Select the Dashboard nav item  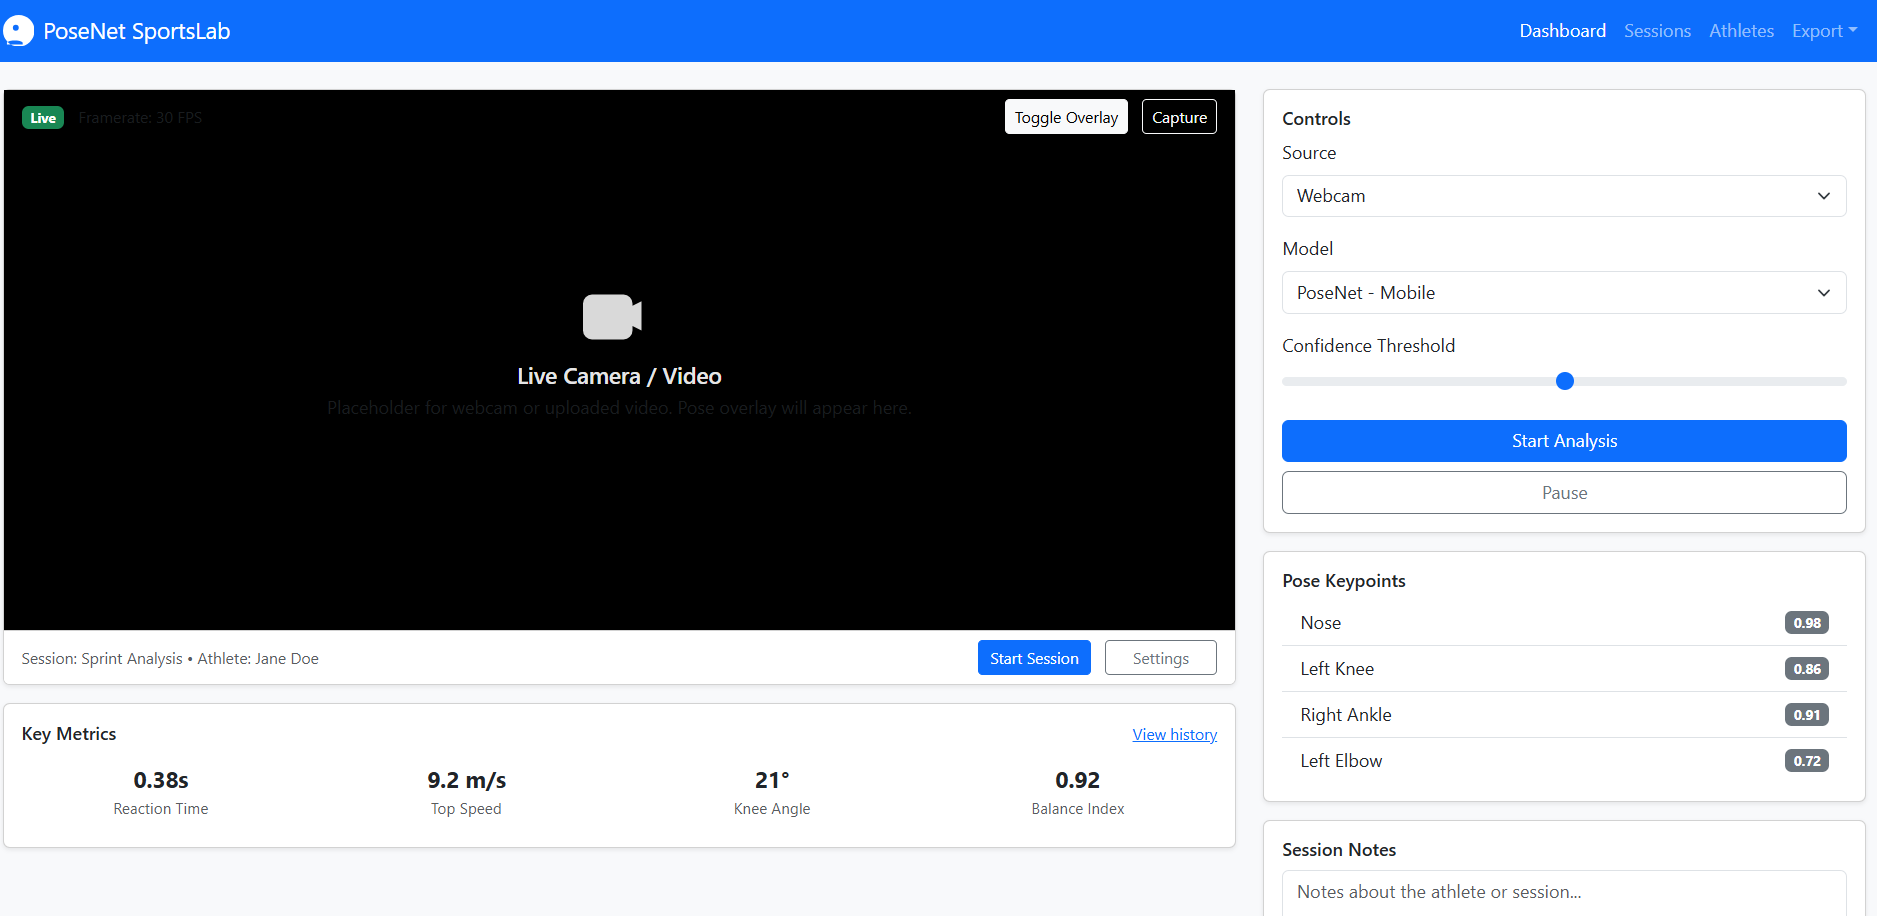1562,31
